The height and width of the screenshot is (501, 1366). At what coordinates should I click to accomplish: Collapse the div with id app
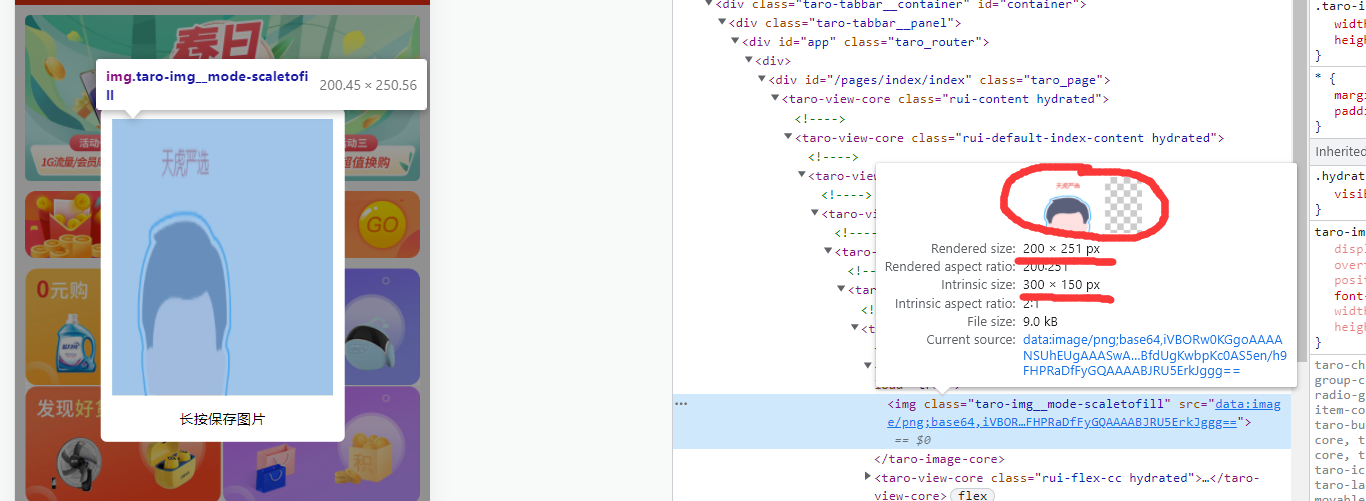click(735, 42)
